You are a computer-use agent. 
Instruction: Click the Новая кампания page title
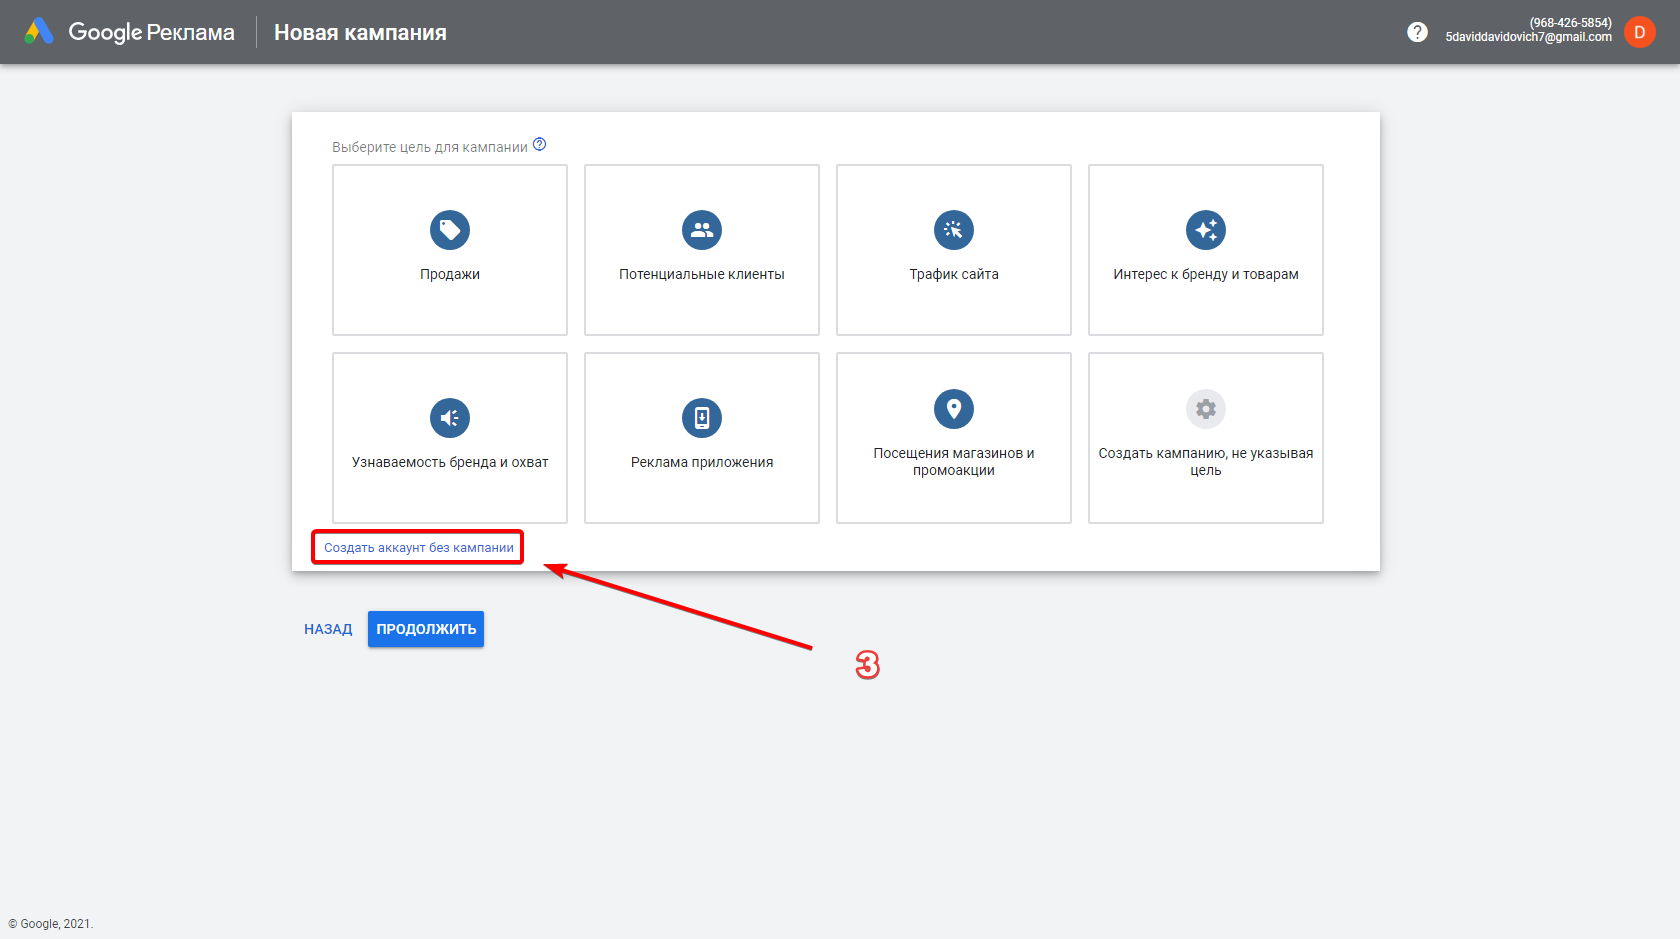tap(360, 32)
